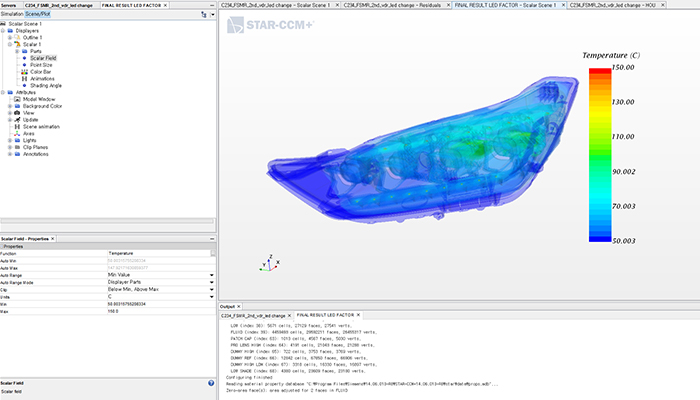Image resolution: width=700 pixels, height=400 pixels.
Task: Open the explorer panel options dropdown arrow
Action: pyautogui.click(x=212, y=14)
